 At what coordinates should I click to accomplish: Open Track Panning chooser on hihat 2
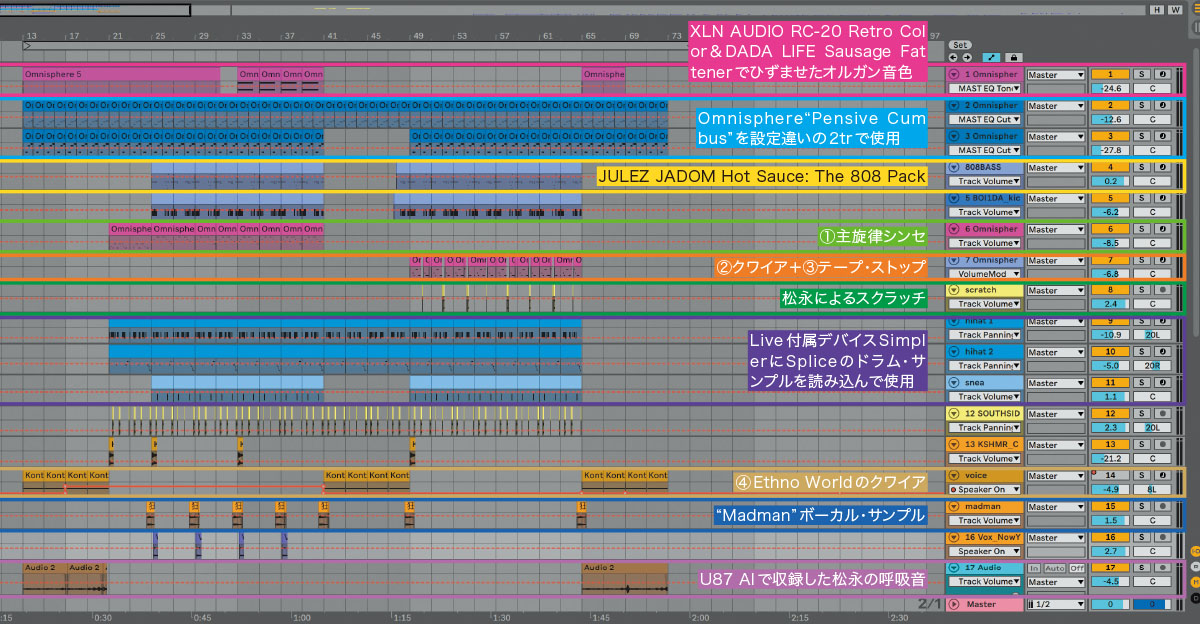[984, 366]
